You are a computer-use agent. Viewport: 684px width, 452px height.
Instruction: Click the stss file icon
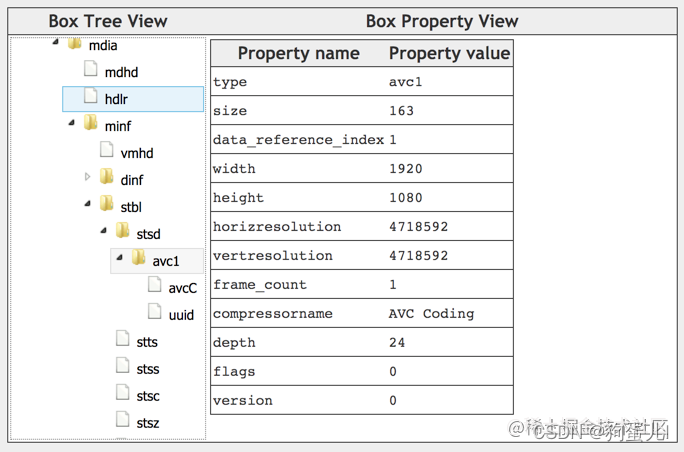pyautogui.click(x=123, y=366)
